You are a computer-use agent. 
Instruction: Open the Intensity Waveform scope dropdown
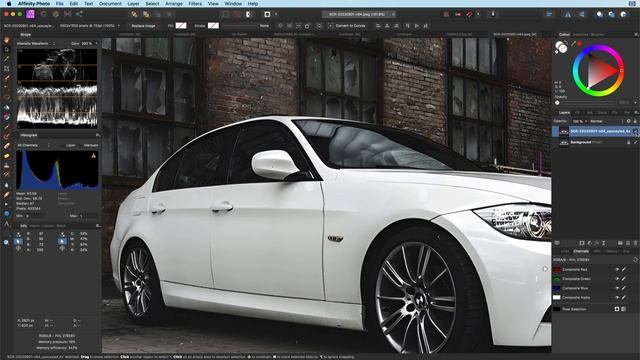(36, 43)
